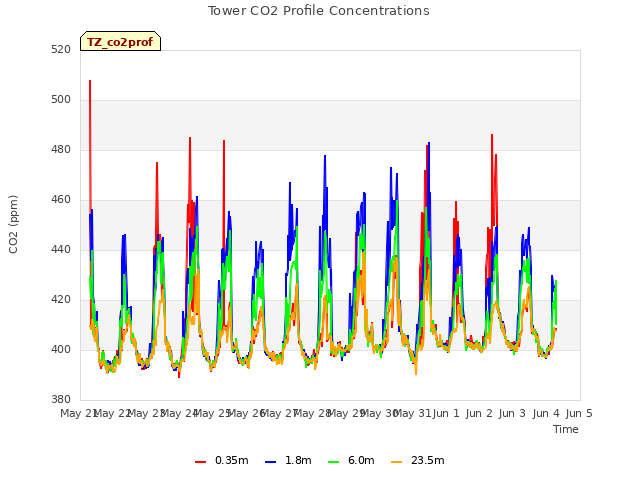Click the Jun 5 x-axis tick label

tap(579, 413)
